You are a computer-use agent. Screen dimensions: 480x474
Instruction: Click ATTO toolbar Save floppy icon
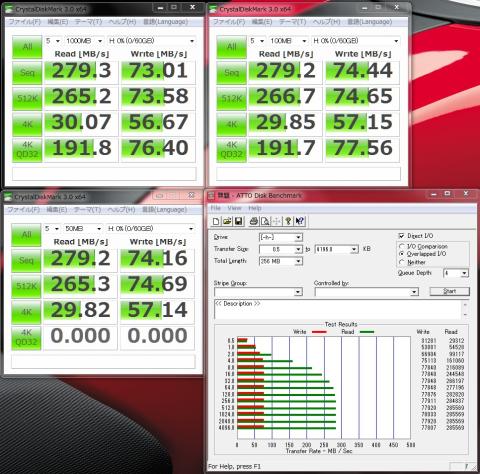click(238, 221)
